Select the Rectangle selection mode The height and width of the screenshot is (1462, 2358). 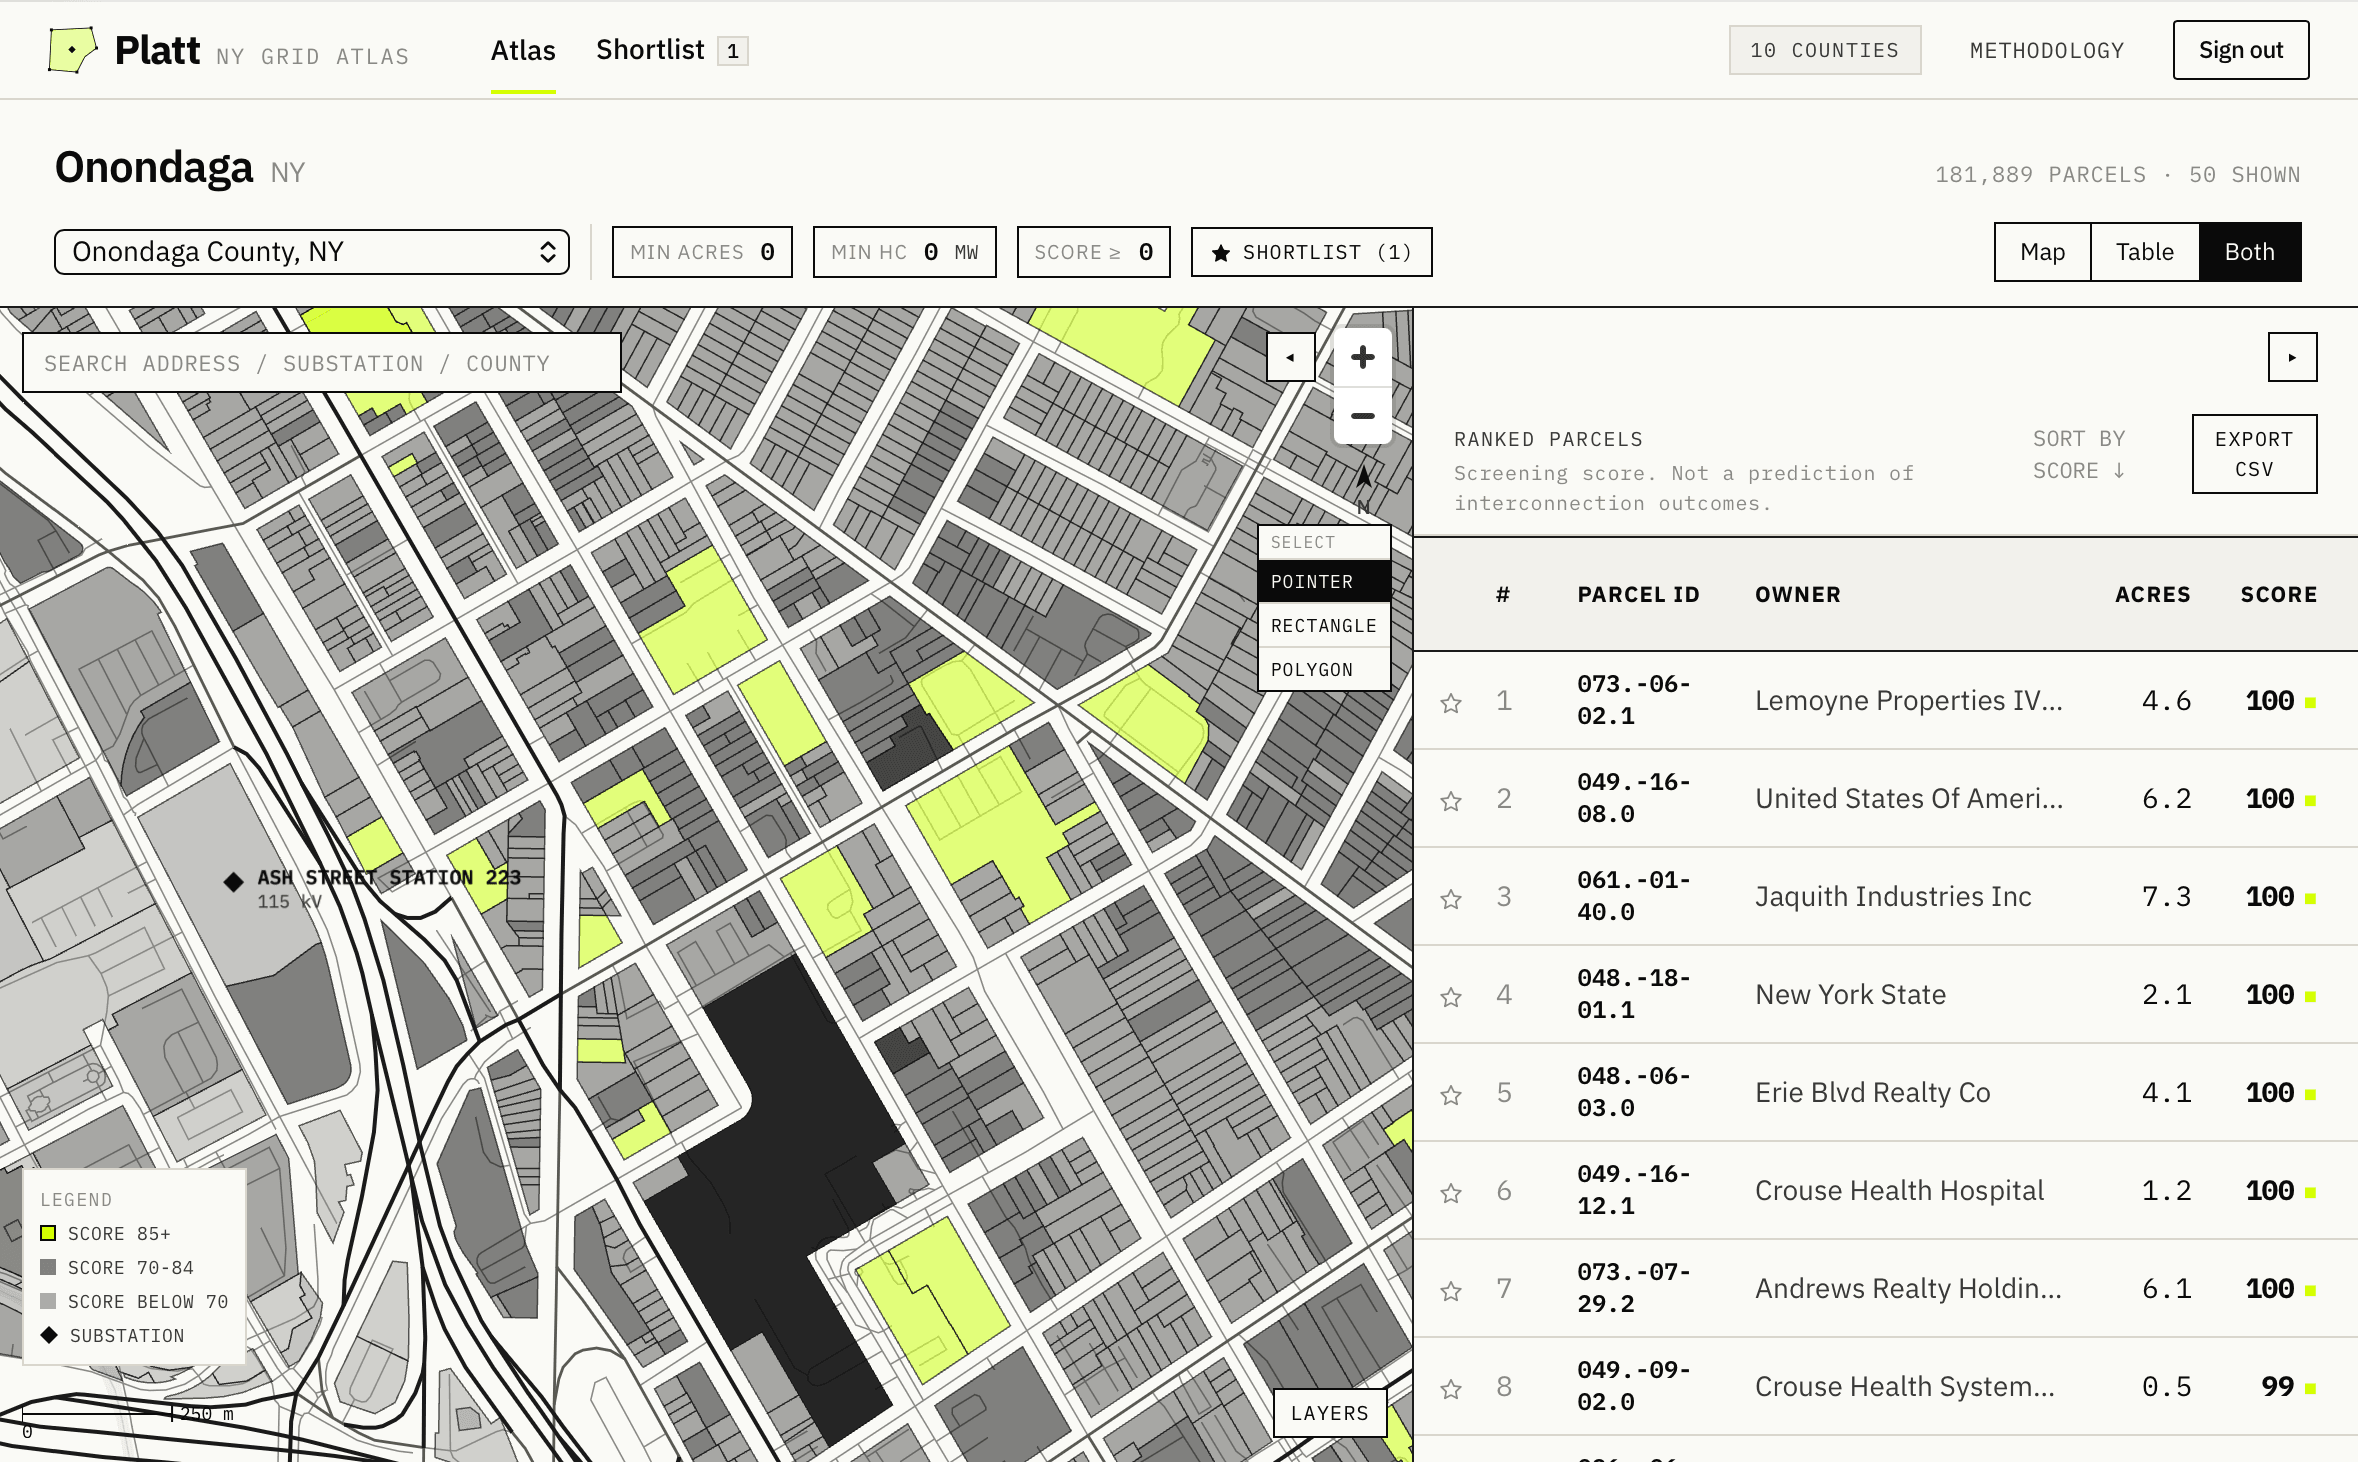pos(1324,626)
